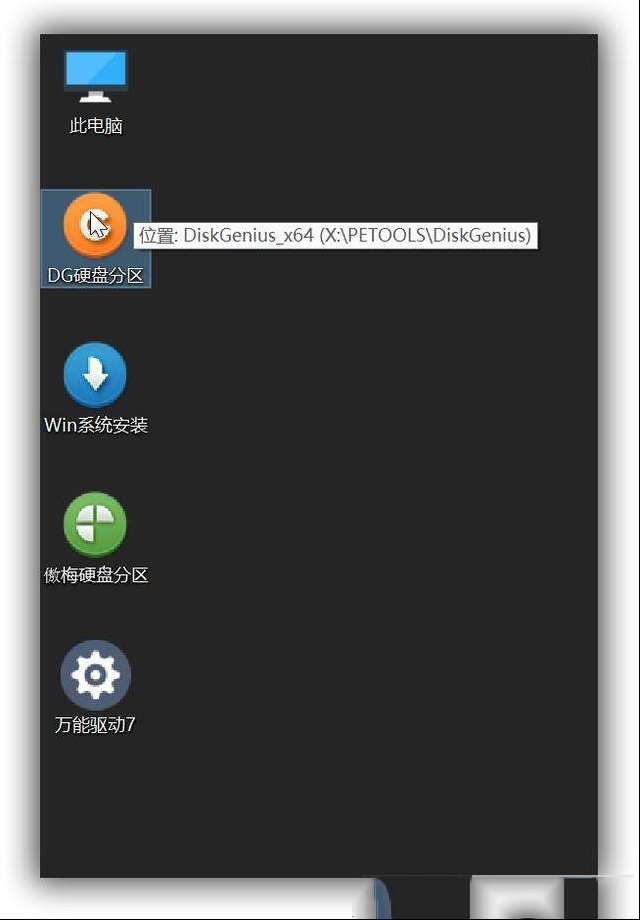The height and width of the screenshot is (920, 640).
Task: Select the Win系统安装 caption text
Action: point(96,425)
